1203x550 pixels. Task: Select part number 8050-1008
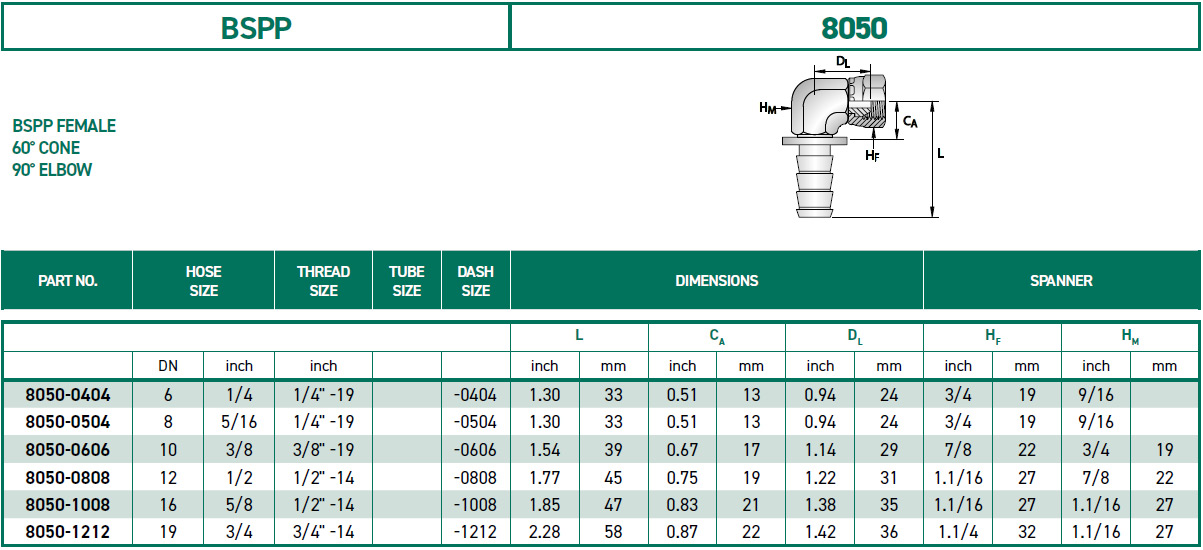coord(68,505)
